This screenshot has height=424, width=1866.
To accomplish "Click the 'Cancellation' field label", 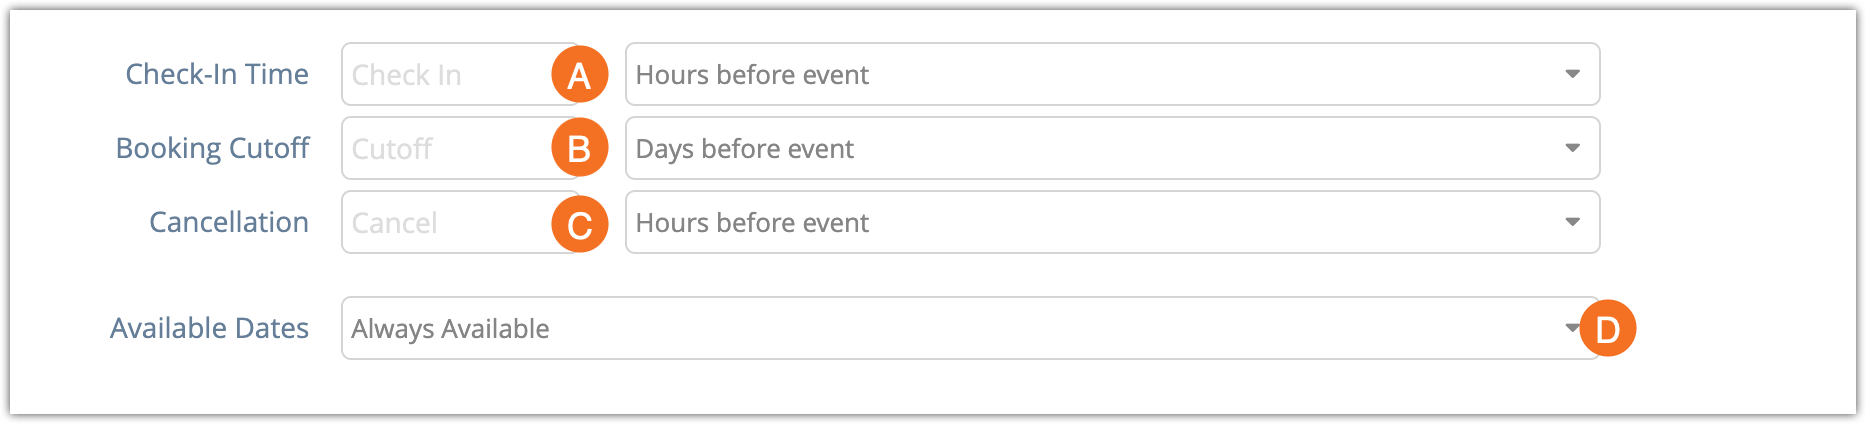I will point(229,222).
